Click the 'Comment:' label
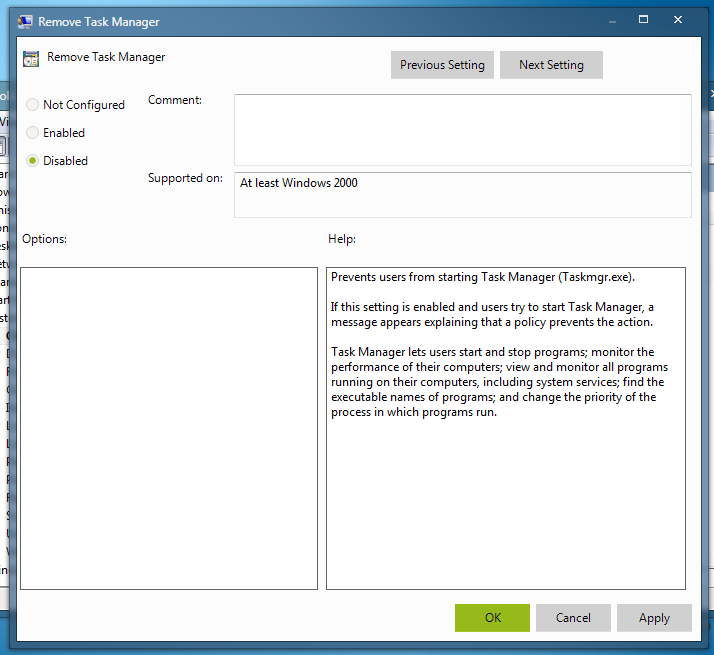The height and width of the screenshot is (655, 714). click(x=175, y=100)
